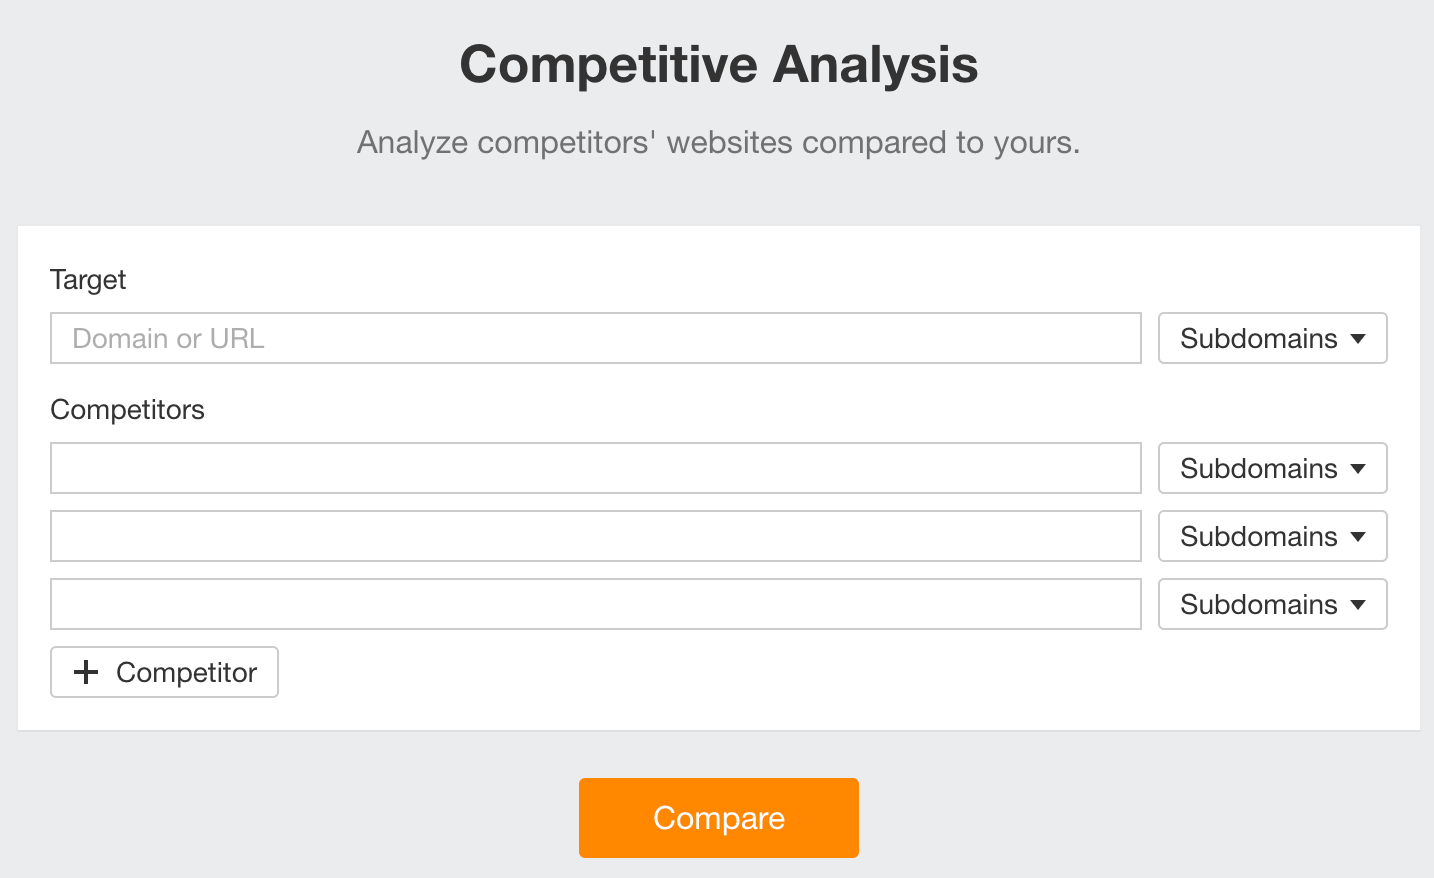Click the Competitive Analysis heading
This screenshot has width=1434, height=878.
718,65
